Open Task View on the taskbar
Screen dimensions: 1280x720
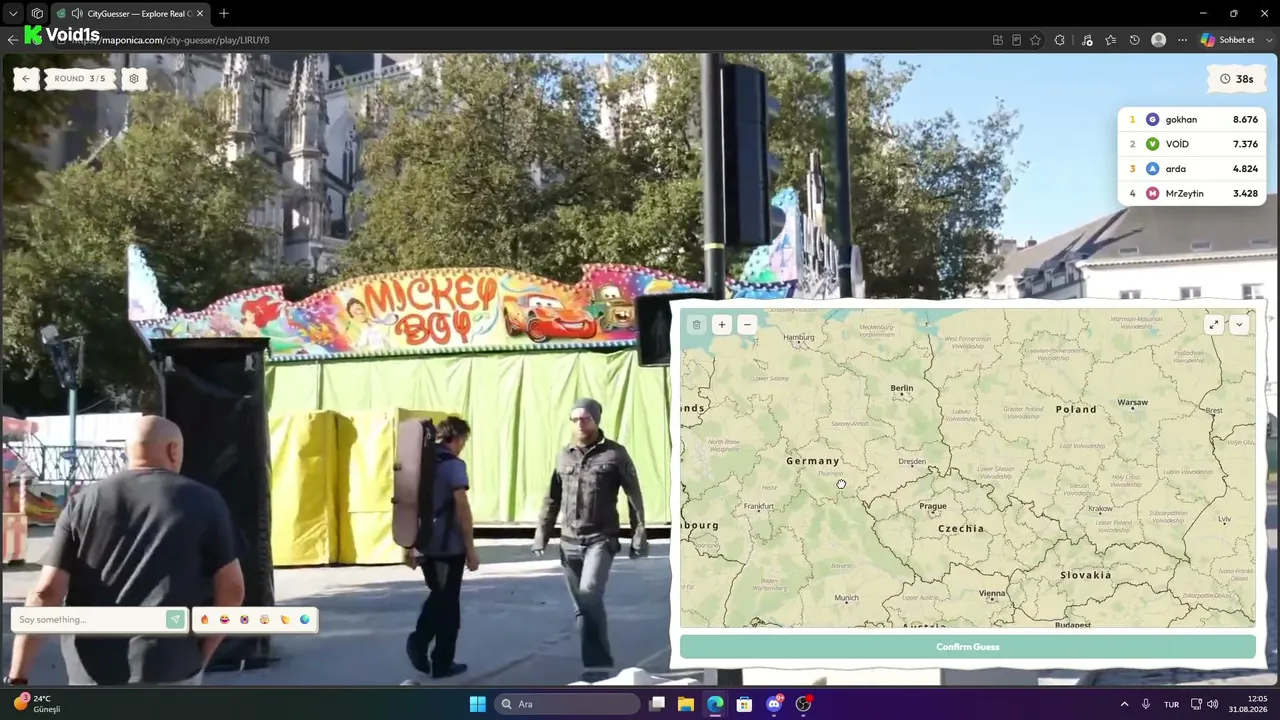(657, 704)
